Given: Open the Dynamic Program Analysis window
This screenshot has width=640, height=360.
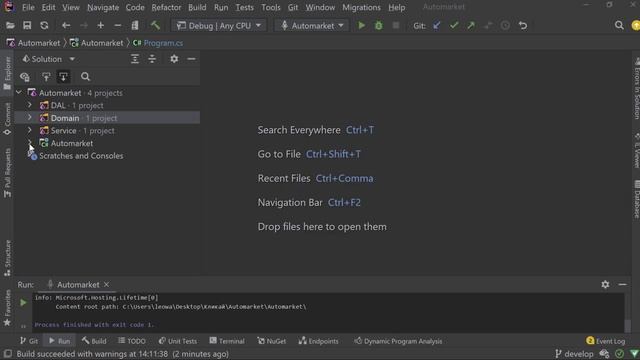Looking at the screenshot, I should 398,341.
